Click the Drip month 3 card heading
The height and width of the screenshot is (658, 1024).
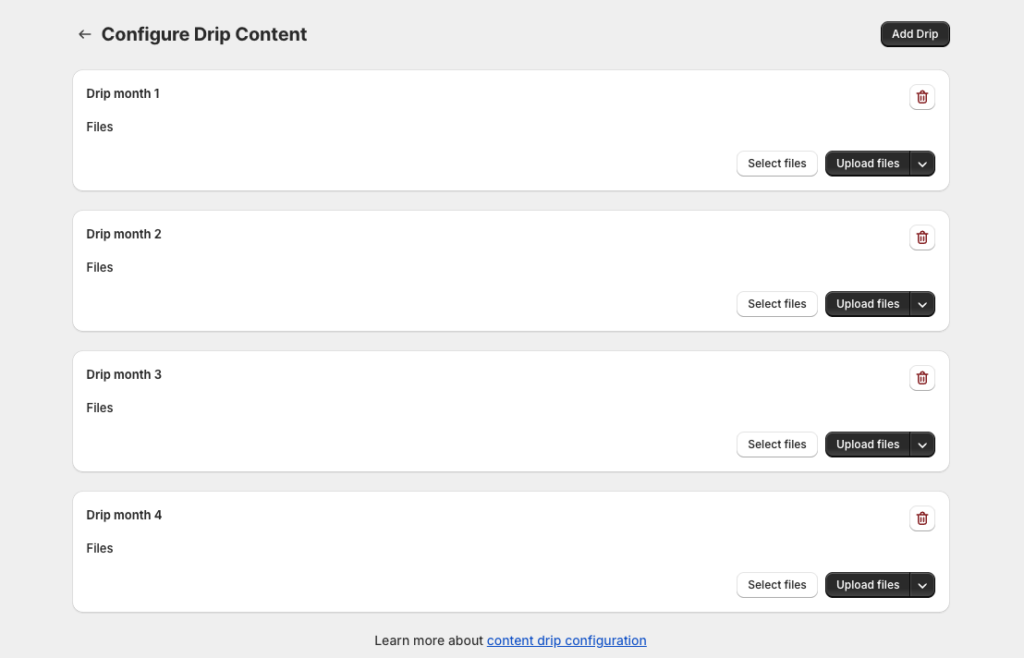(124, 375)
